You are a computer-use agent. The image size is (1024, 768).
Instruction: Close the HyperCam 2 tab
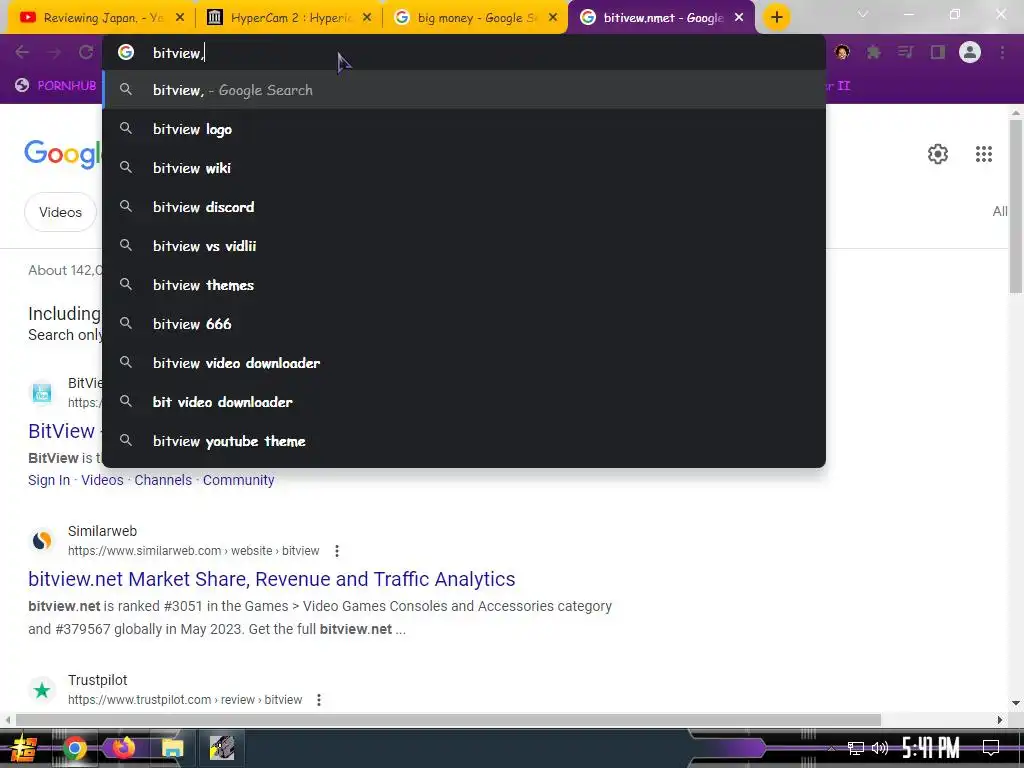[367, 18]
